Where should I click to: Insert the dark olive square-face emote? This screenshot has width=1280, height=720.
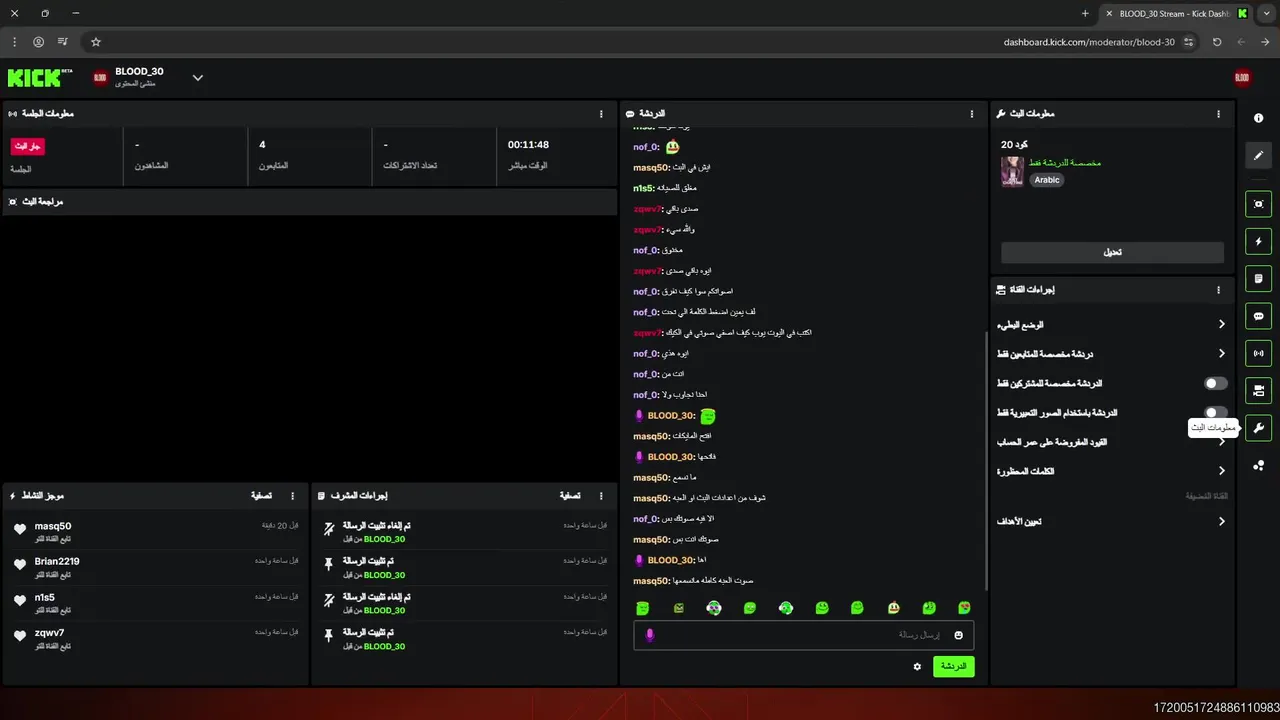[678, 608]
